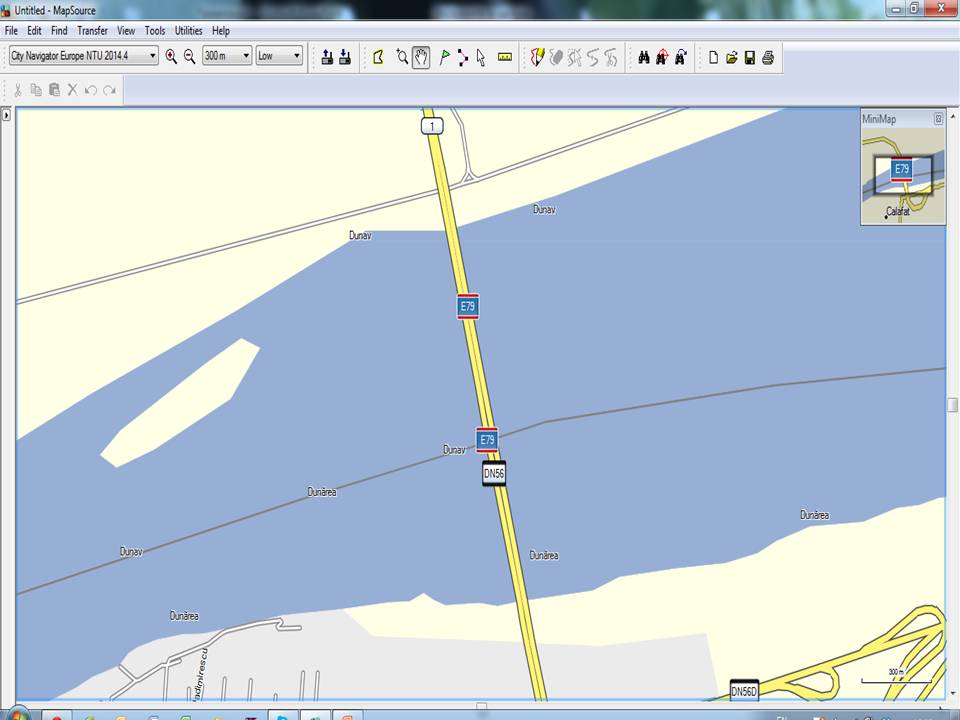Click the Zoom In magnifier icon
The image size is (960, 720).
(171, 57)
